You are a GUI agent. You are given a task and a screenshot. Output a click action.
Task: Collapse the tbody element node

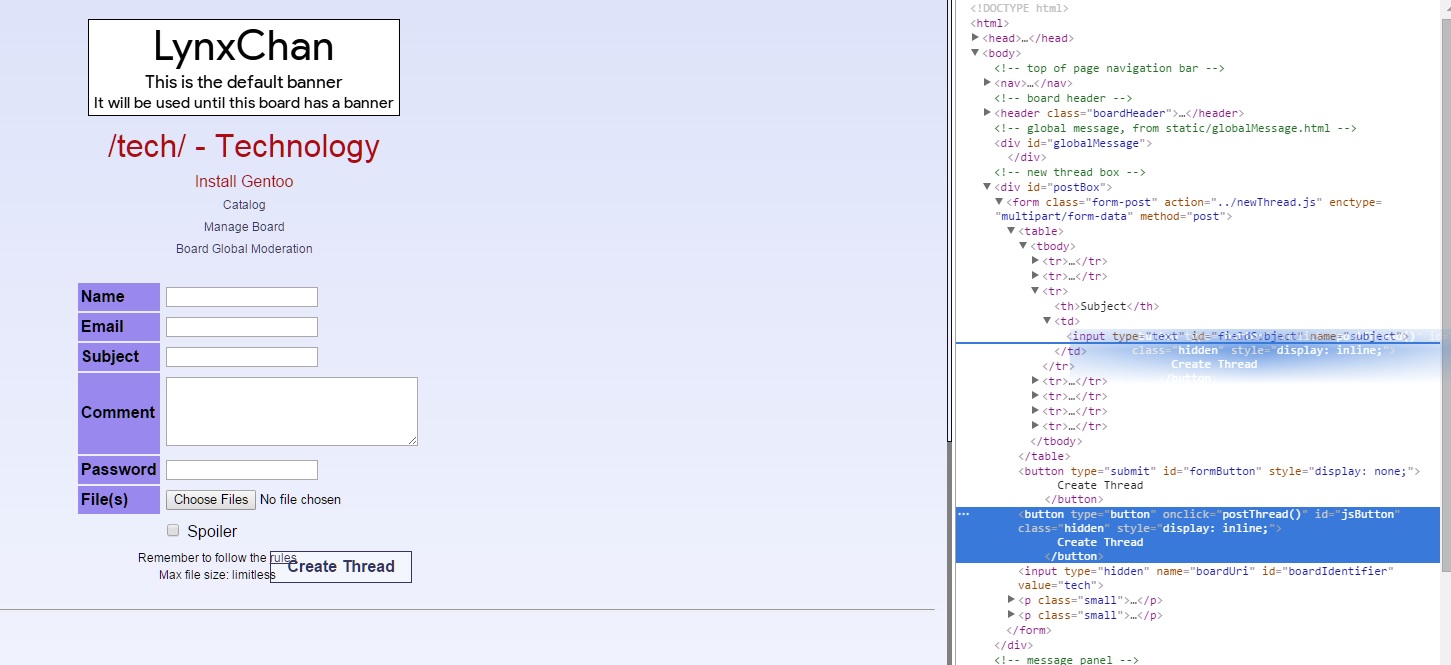coord(1023,246)
